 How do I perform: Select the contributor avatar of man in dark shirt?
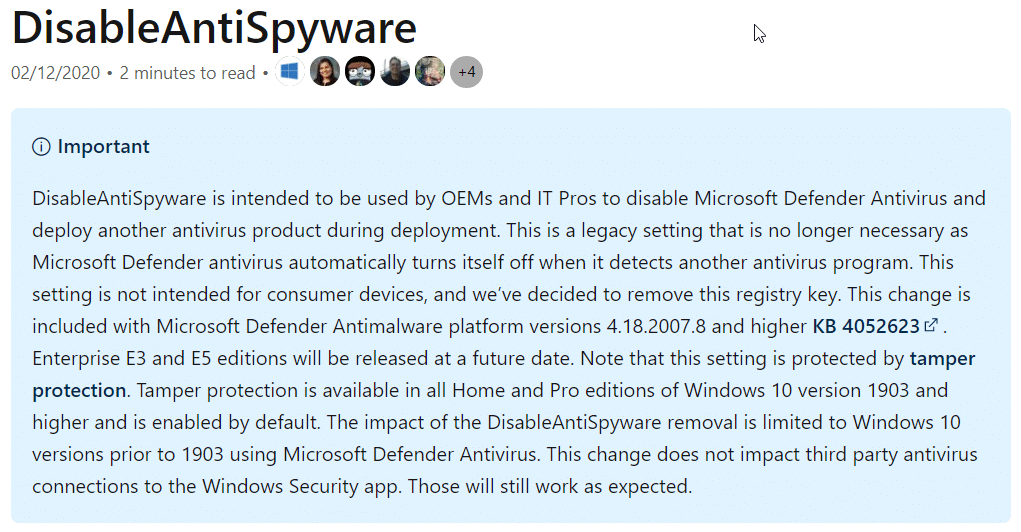pyautogui.click(x=395, y=72)
